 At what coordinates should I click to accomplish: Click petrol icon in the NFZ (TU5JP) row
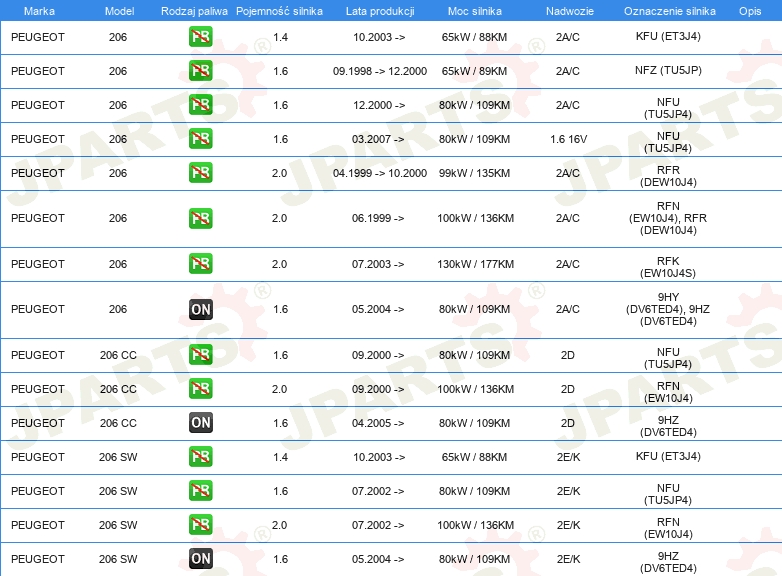pyautogui.click(x=200, y=71)
